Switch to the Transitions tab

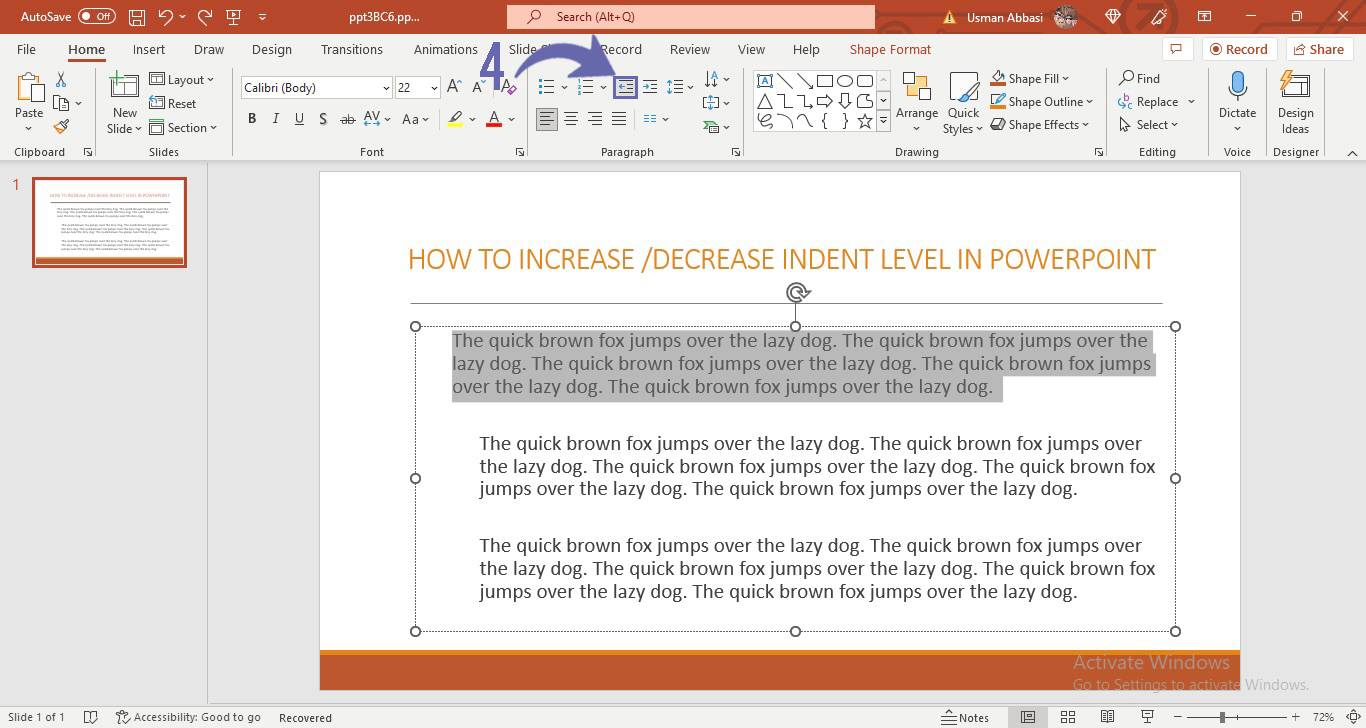coord(351,49)
